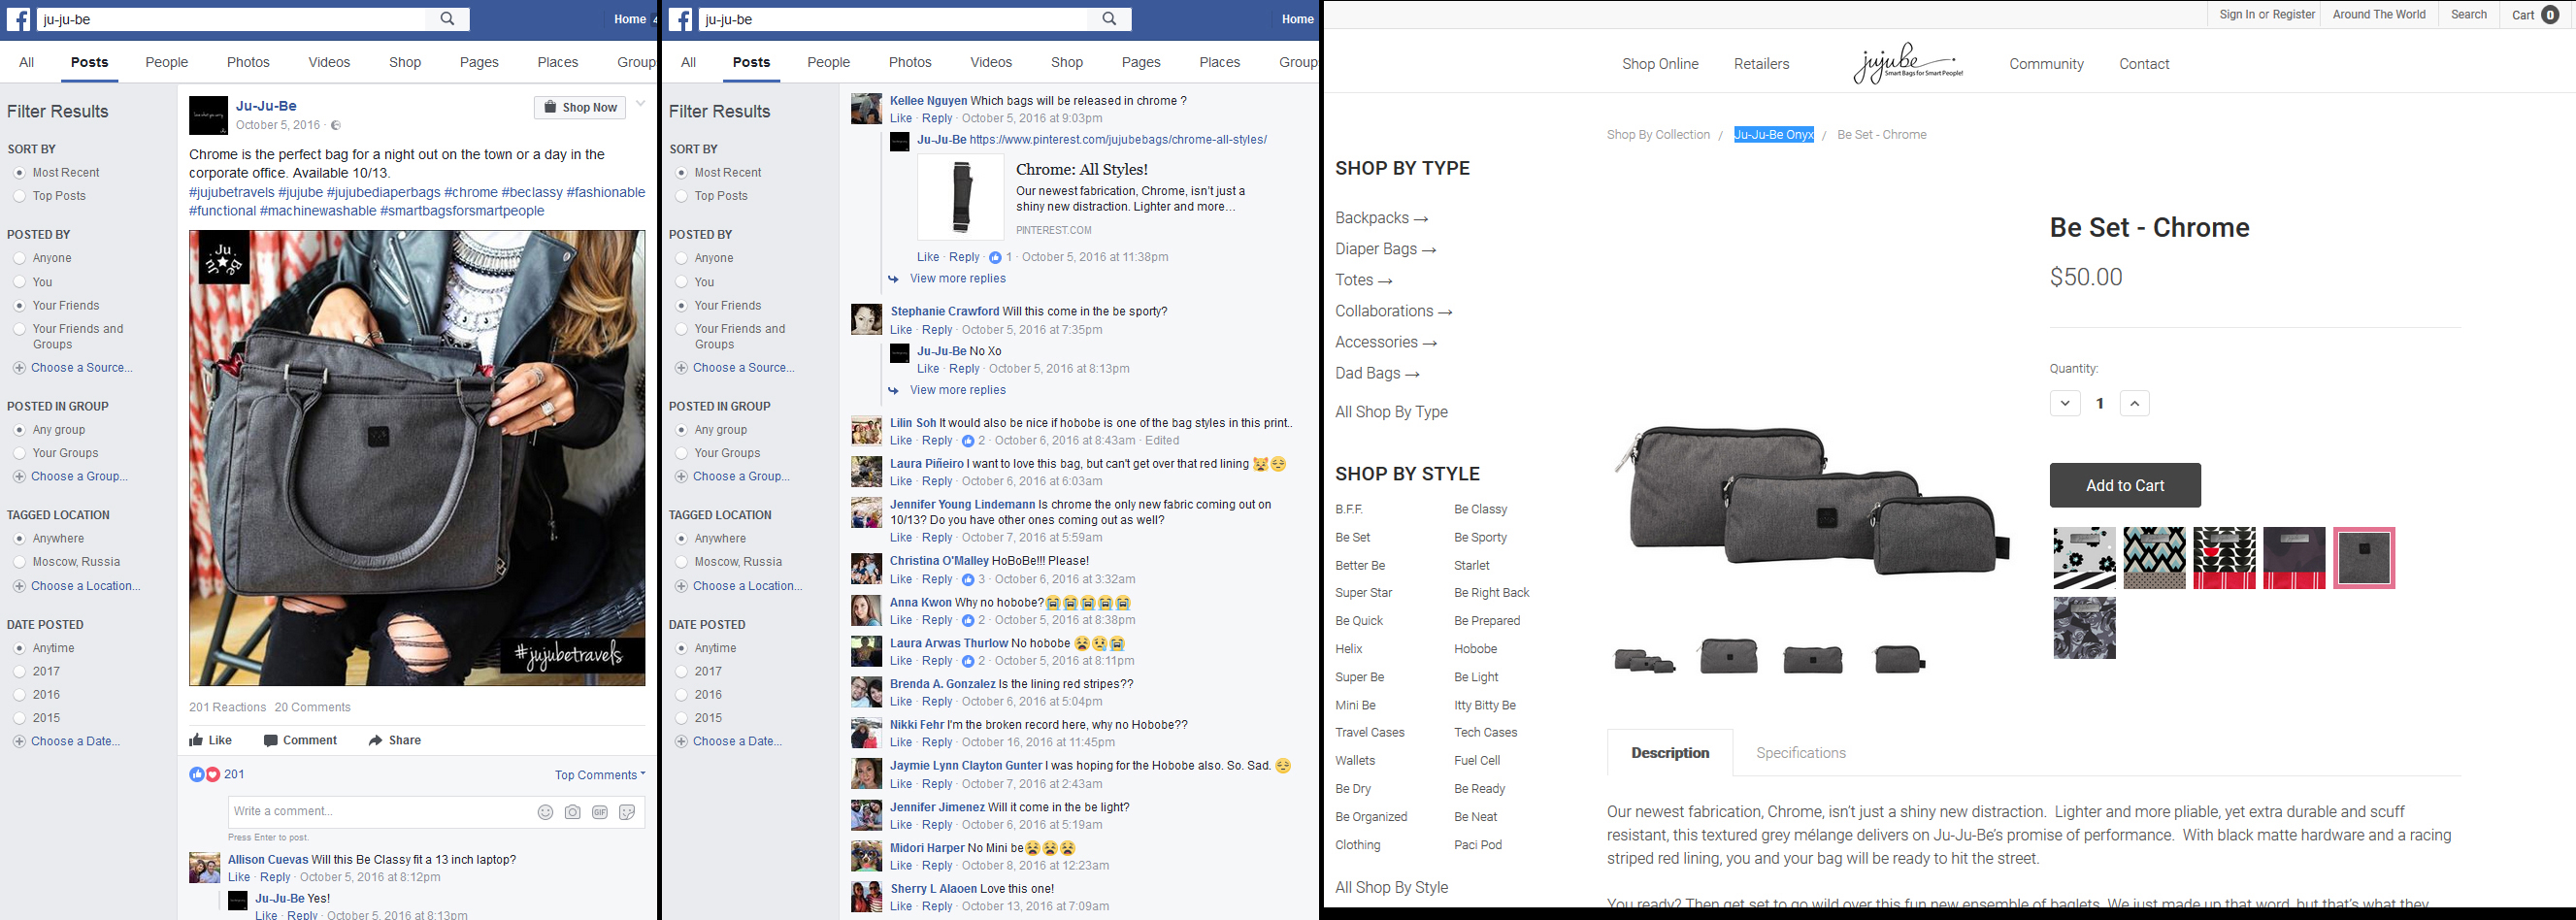Expand View more replies under Kellee's comment

pos(957,279)
